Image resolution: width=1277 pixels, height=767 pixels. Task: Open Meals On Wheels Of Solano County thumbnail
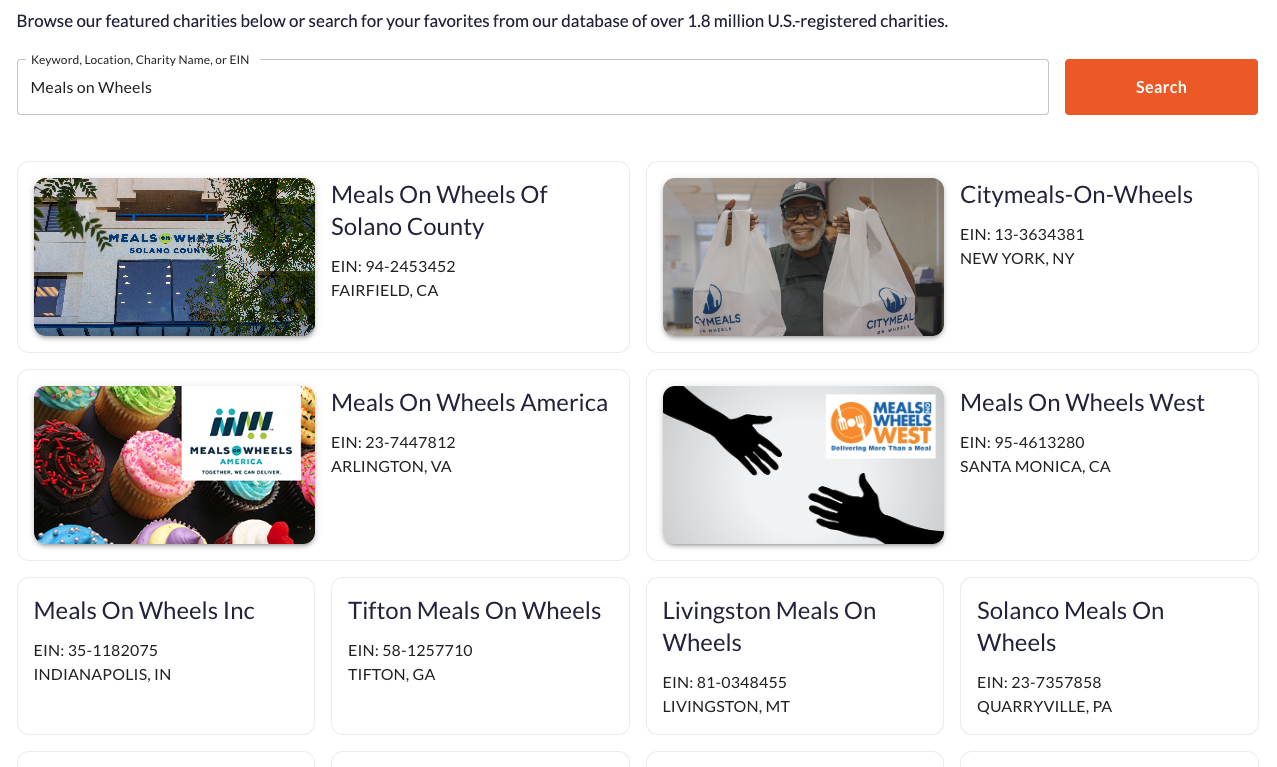tap(174, 257)
